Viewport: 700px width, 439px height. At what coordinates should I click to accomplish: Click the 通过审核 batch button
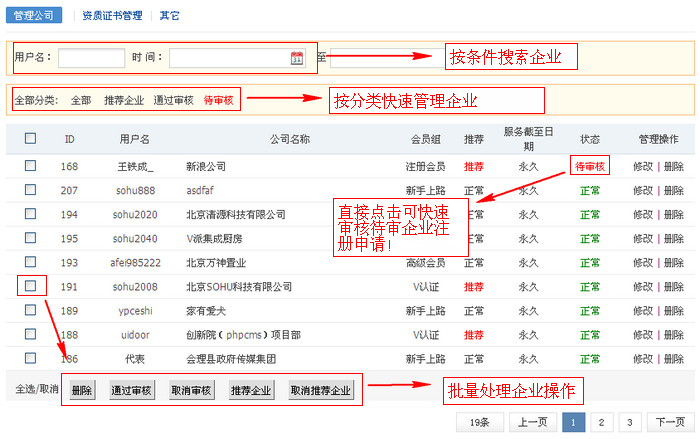pos(131,390)
